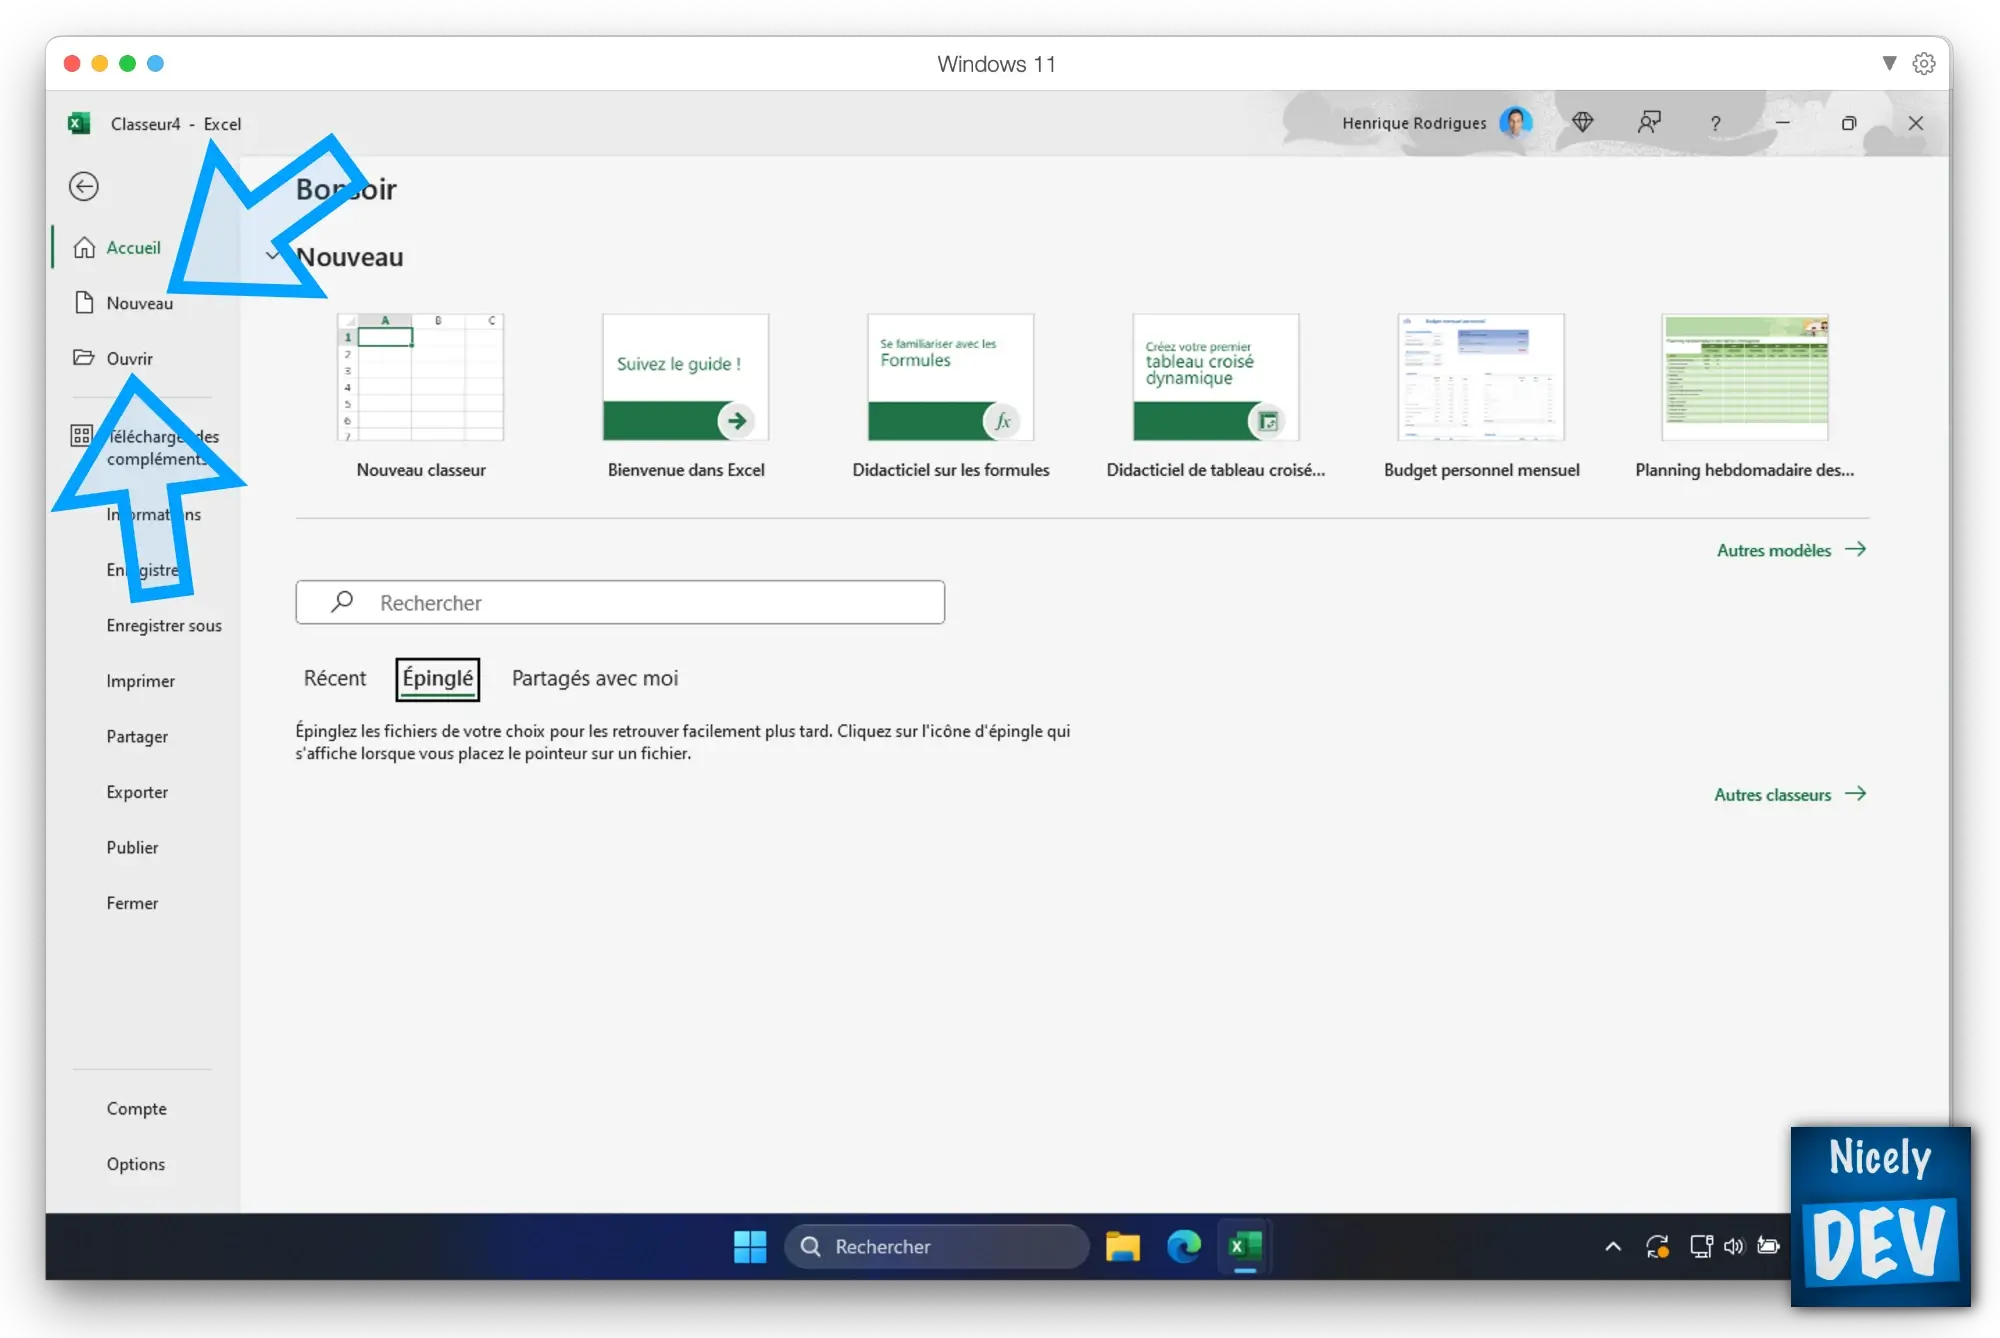Click the Nouveau document icon in sidebar
This screenshot has height=1338, width=2000.
pyautogui.click(x=84, y=302)
